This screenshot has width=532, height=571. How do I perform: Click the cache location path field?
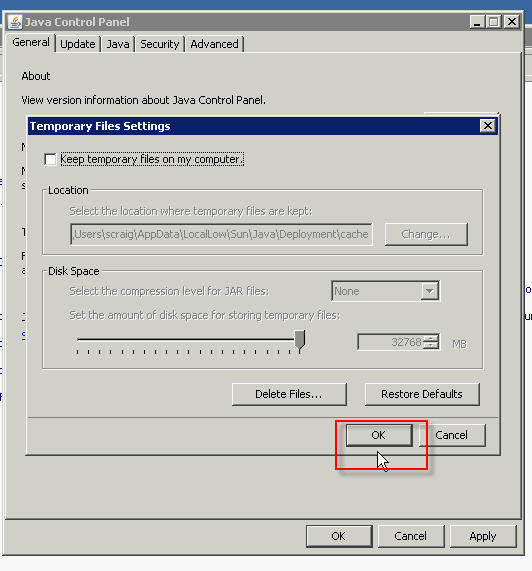point(221,234)
